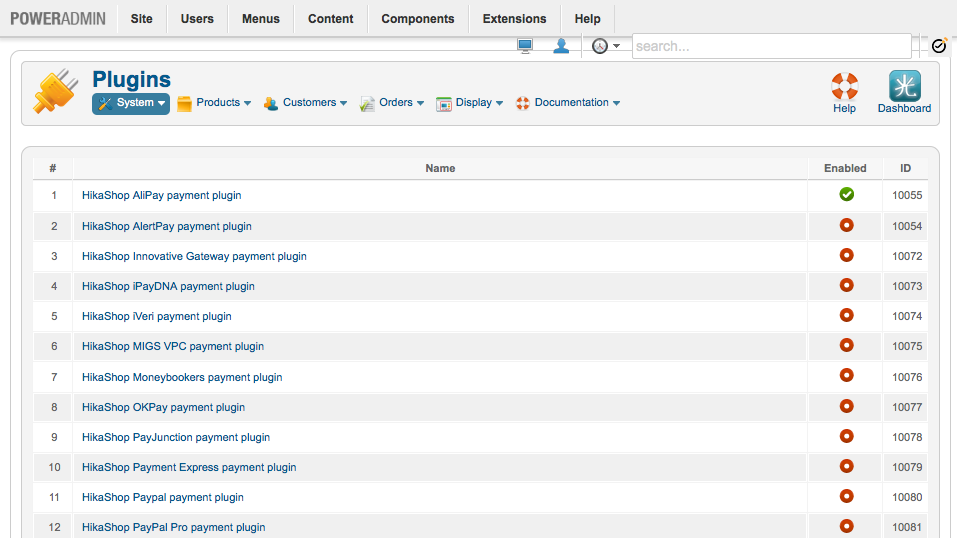Click the Orders notepad icon
Screen dimensions: 957x538
click(367, 104)
